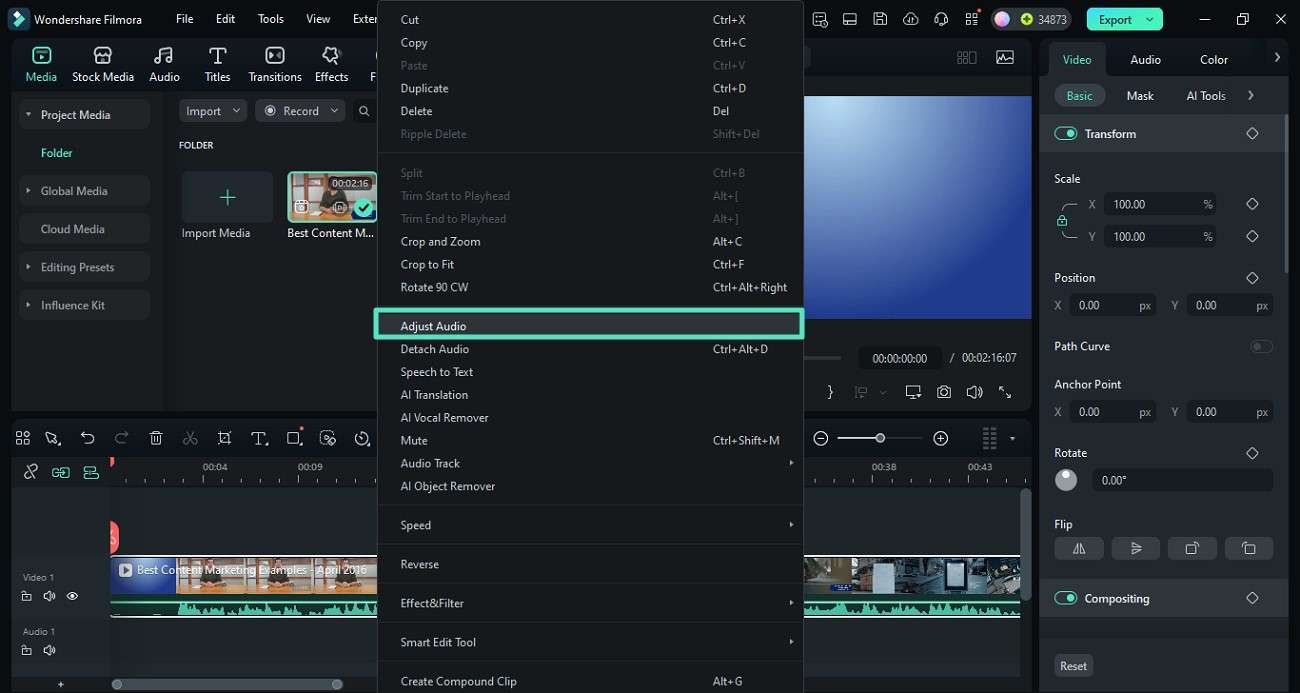Select the Best Content media thumbnail
Image resolution: width=1300 pixels, height=693 pixels.
(331, 197)
